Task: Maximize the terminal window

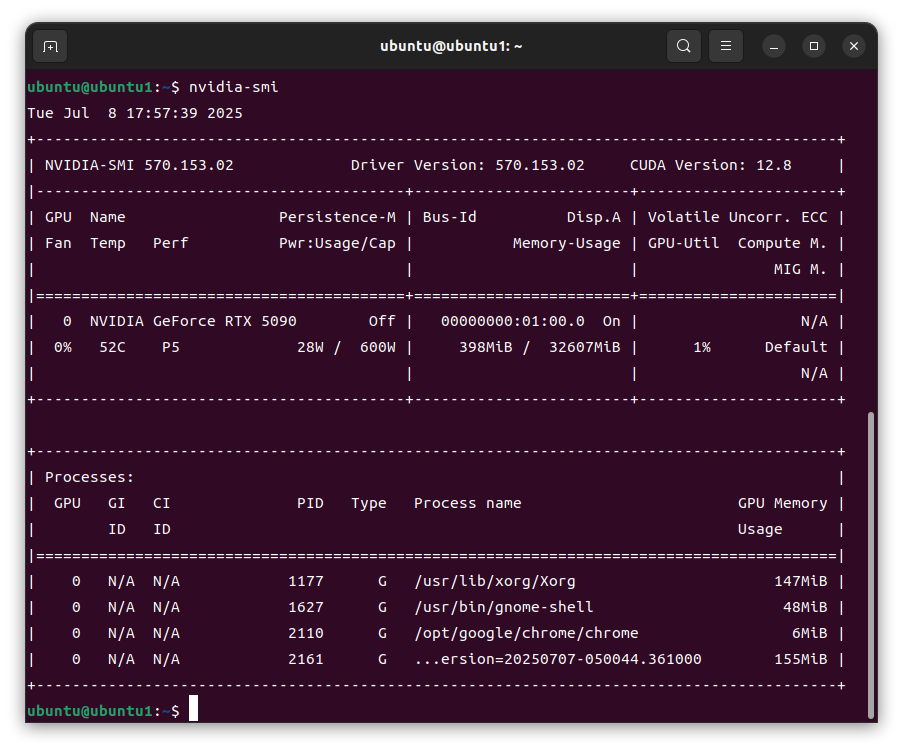Action: point(814,46)
